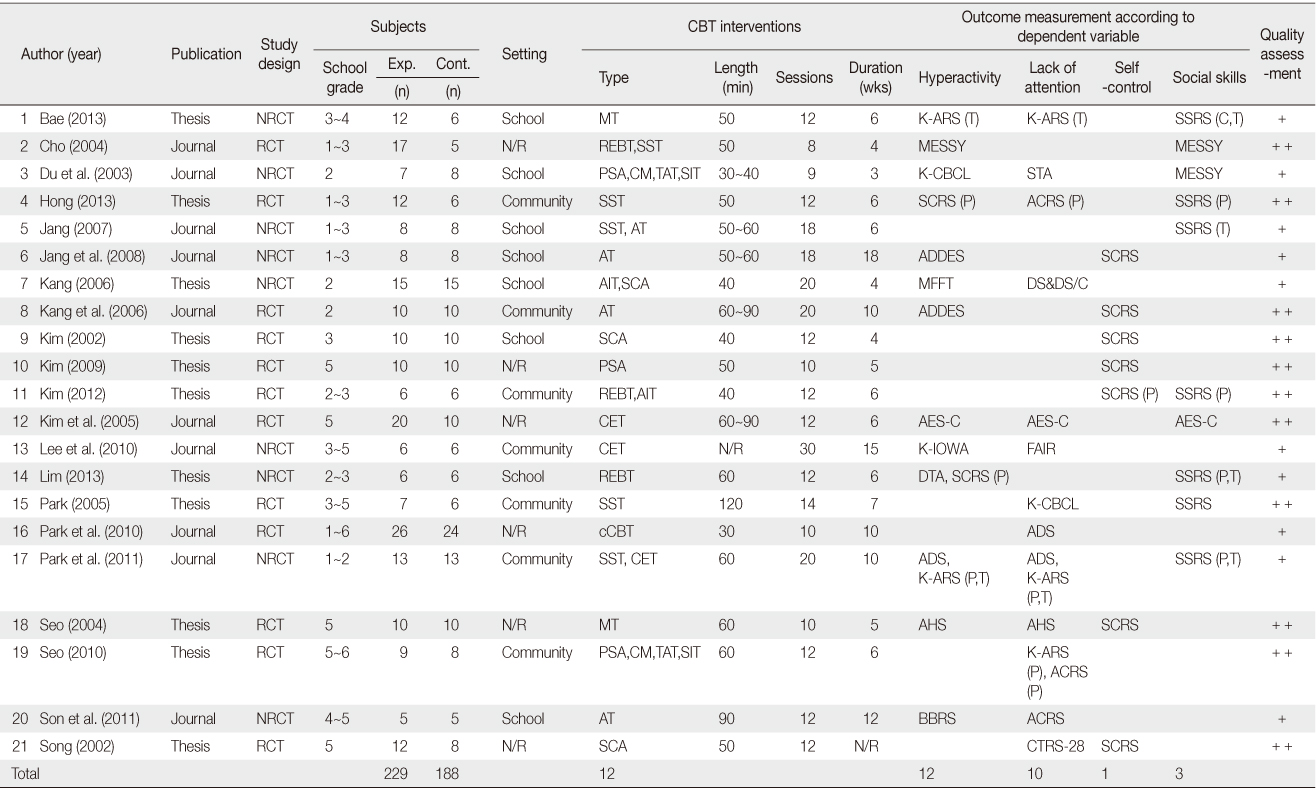
Task: Click the 'Outcome measurement according to dependent variable' header
Action: click(1077, 26)
